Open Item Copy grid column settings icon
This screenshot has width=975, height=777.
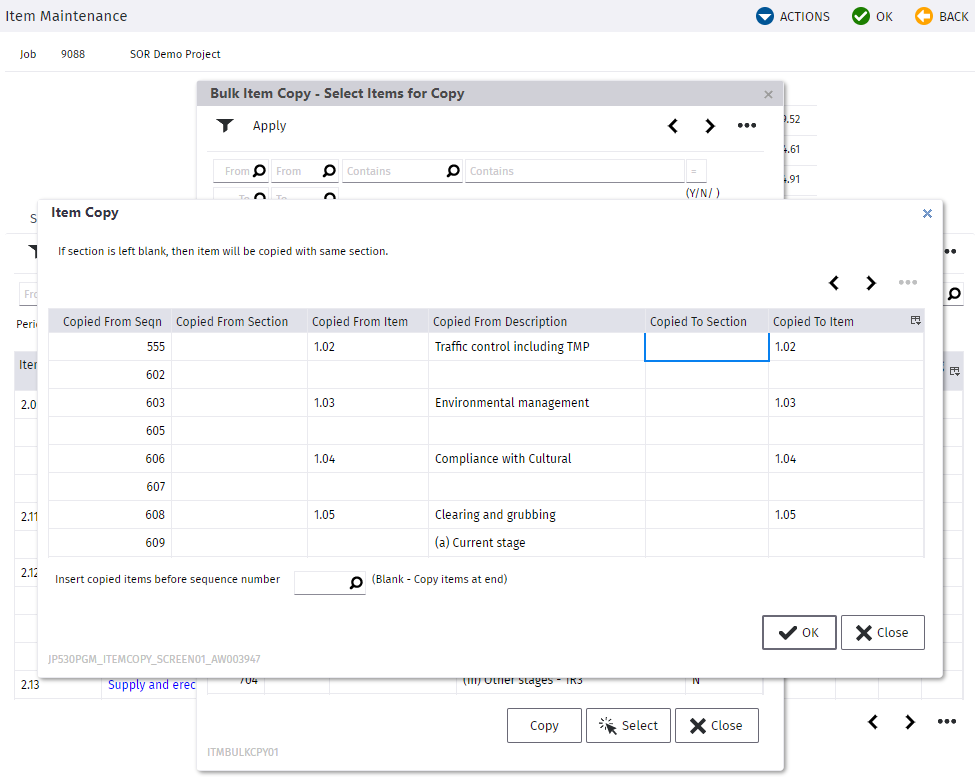(915, 321)
